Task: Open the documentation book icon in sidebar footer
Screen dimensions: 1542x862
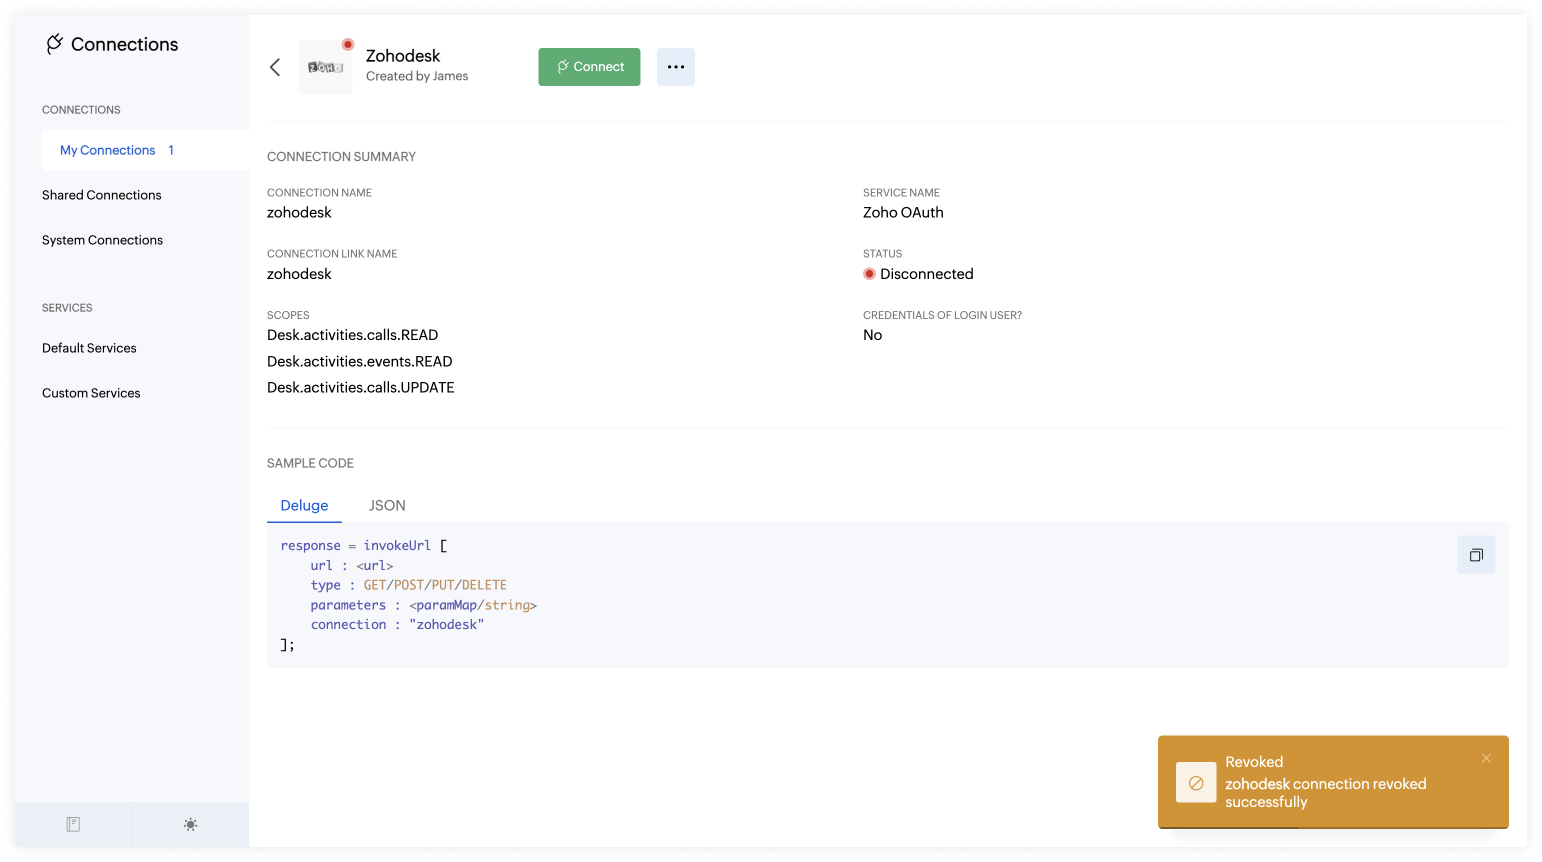Action: tap(73, 824)
